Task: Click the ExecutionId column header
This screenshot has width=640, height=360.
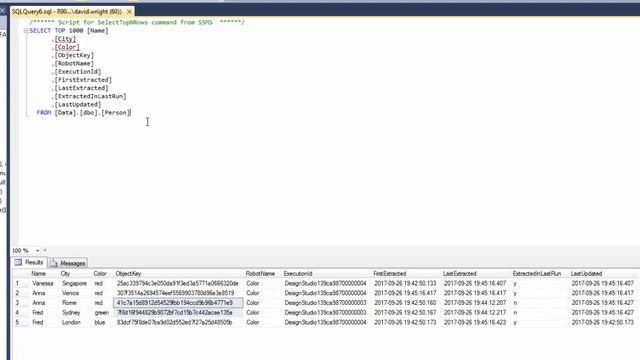Action: [x=298, y=273]
